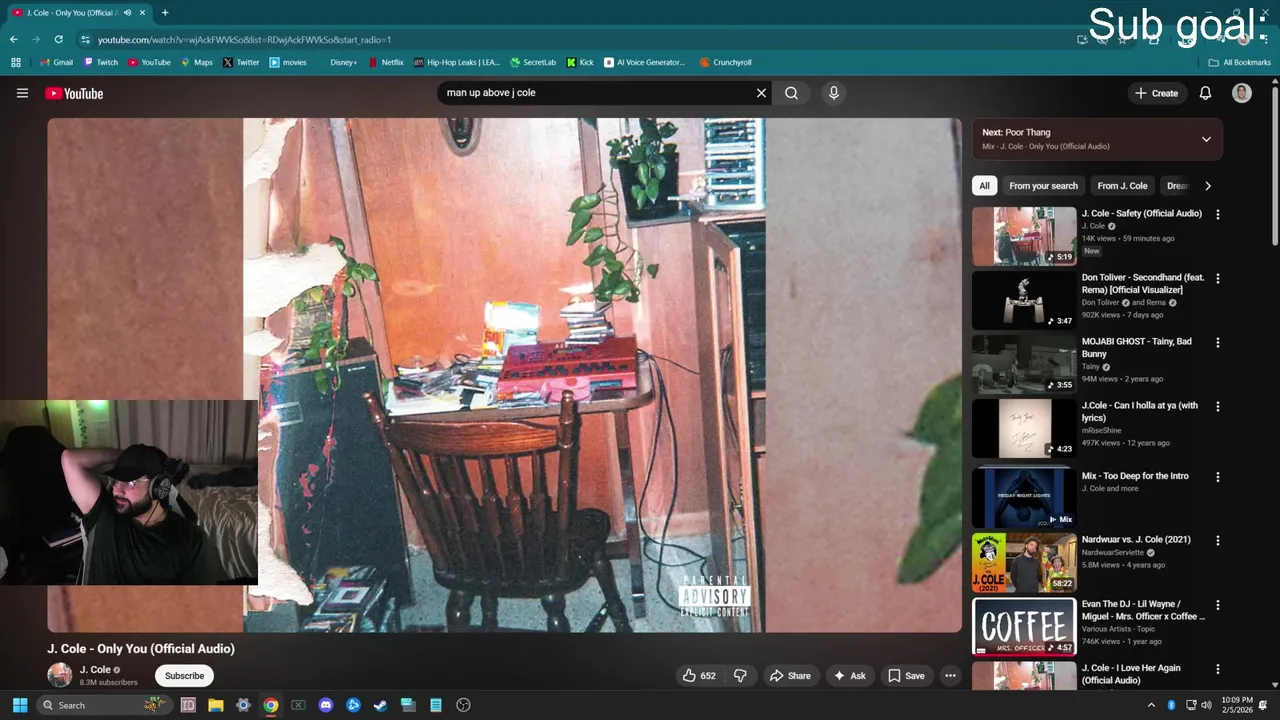The image size is (1280, 720).
Task: Clear the search box with the X
Action: point(761,93)
